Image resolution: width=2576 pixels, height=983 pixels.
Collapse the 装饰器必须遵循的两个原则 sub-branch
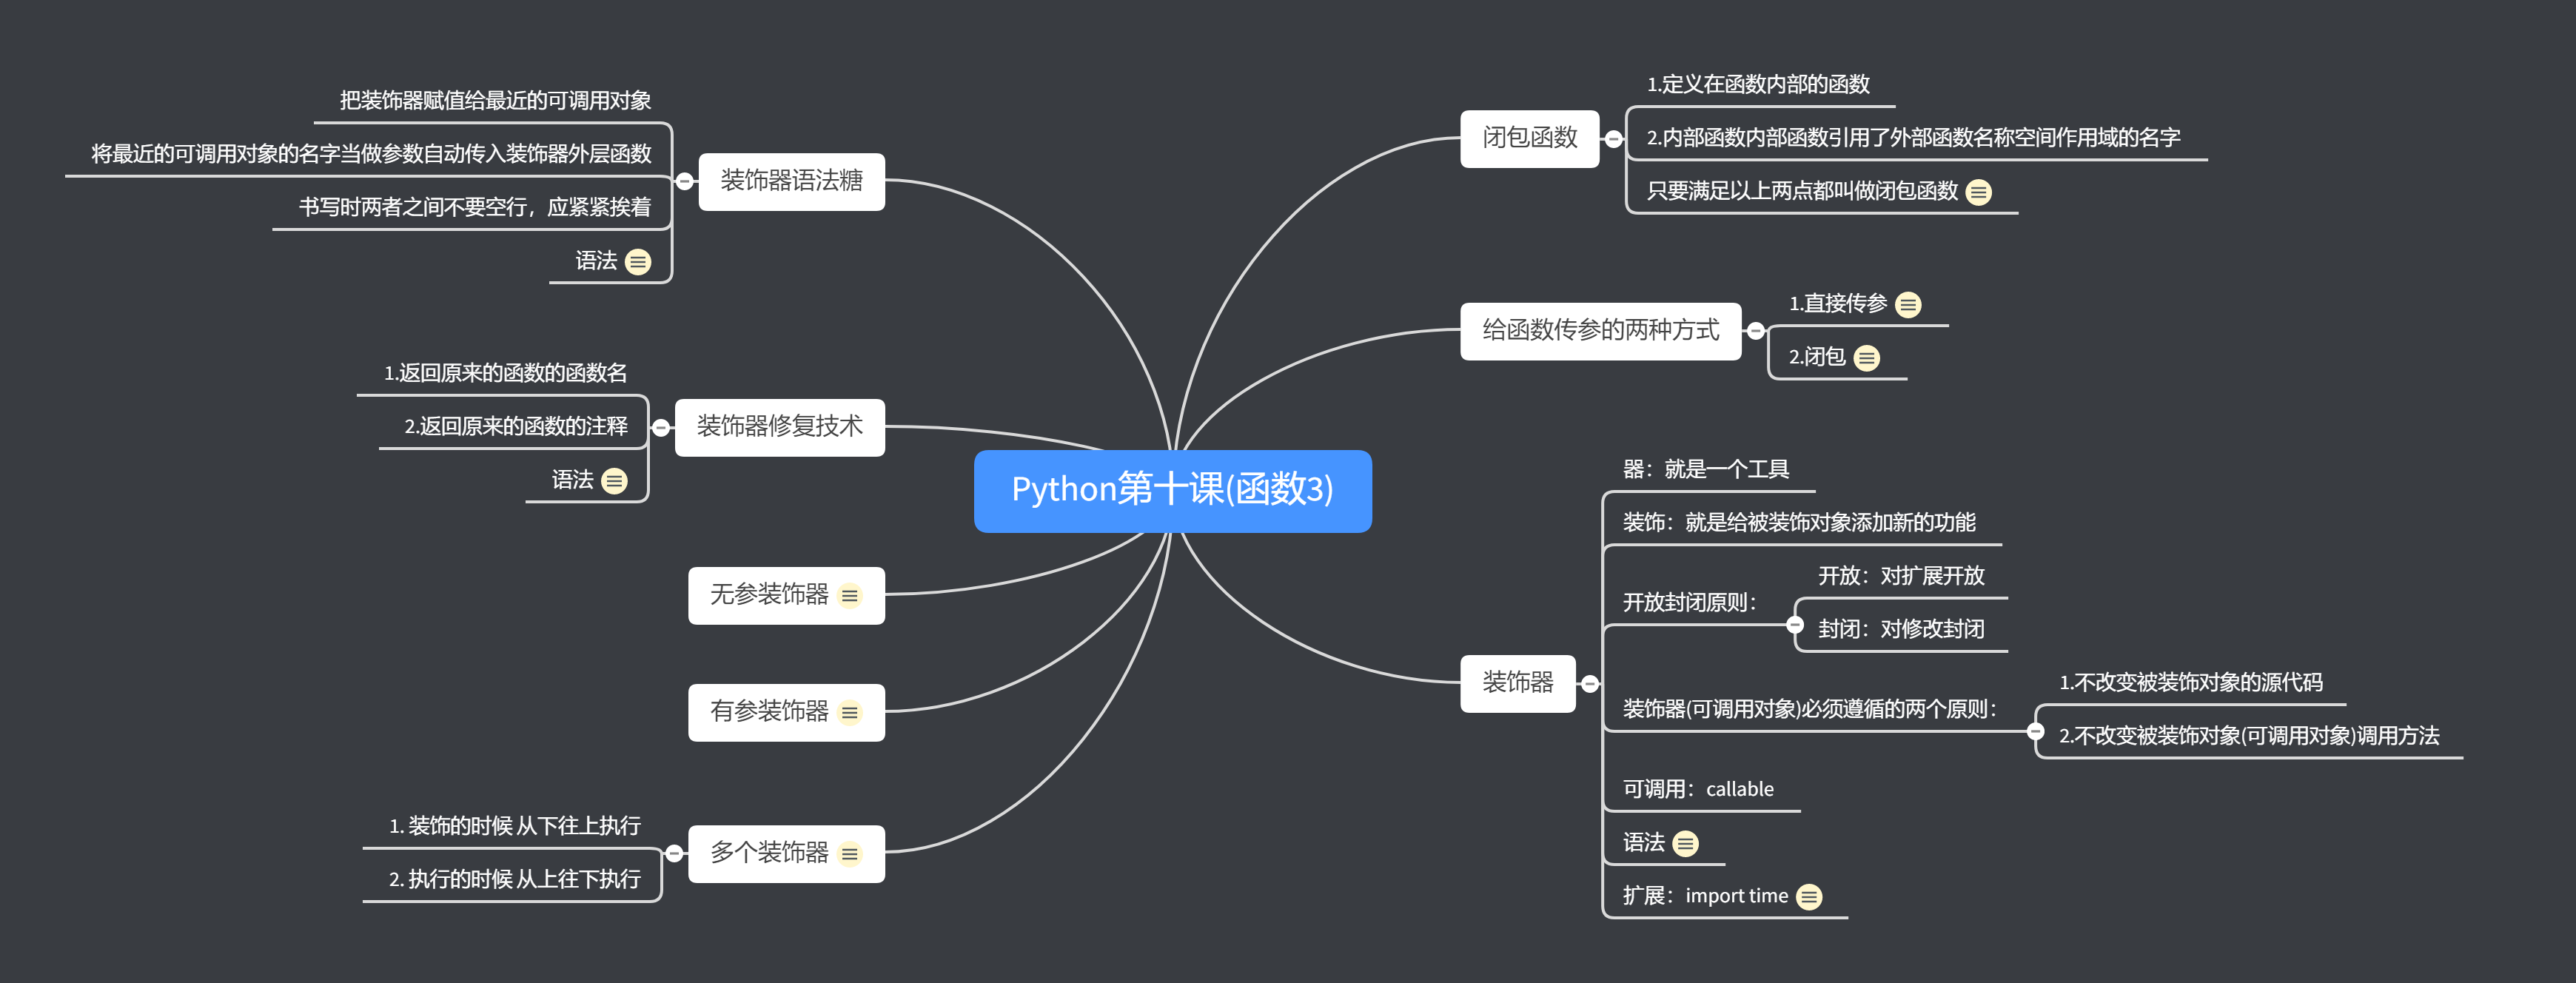2035,731
